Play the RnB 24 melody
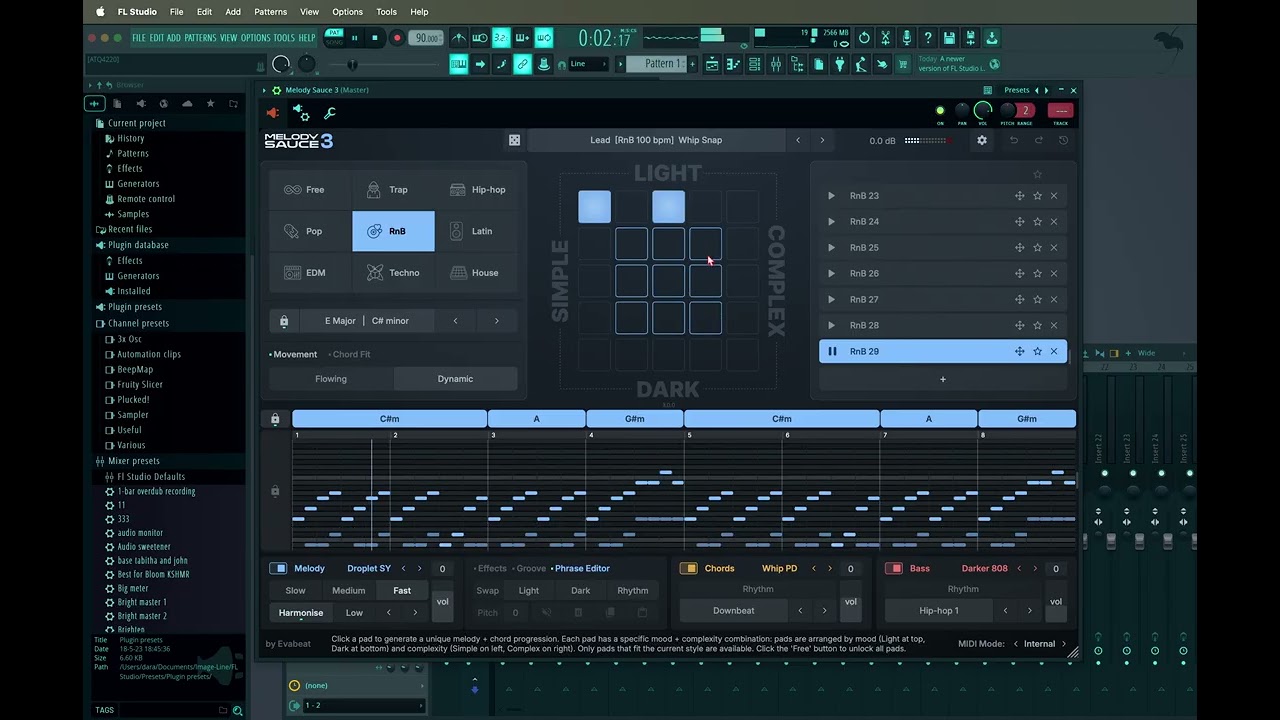1280x720 pixels. click(x=831, y=222)
